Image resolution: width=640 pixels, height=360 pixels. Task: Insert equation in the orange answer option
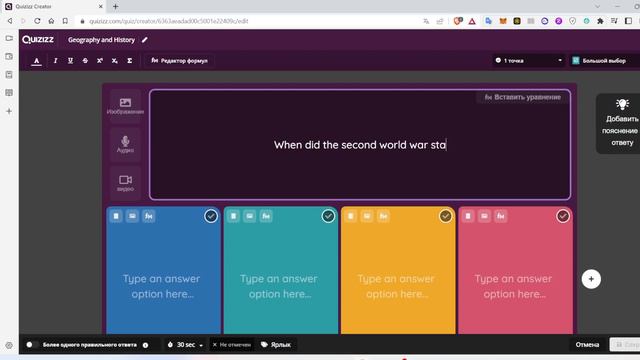coord(383,216)
